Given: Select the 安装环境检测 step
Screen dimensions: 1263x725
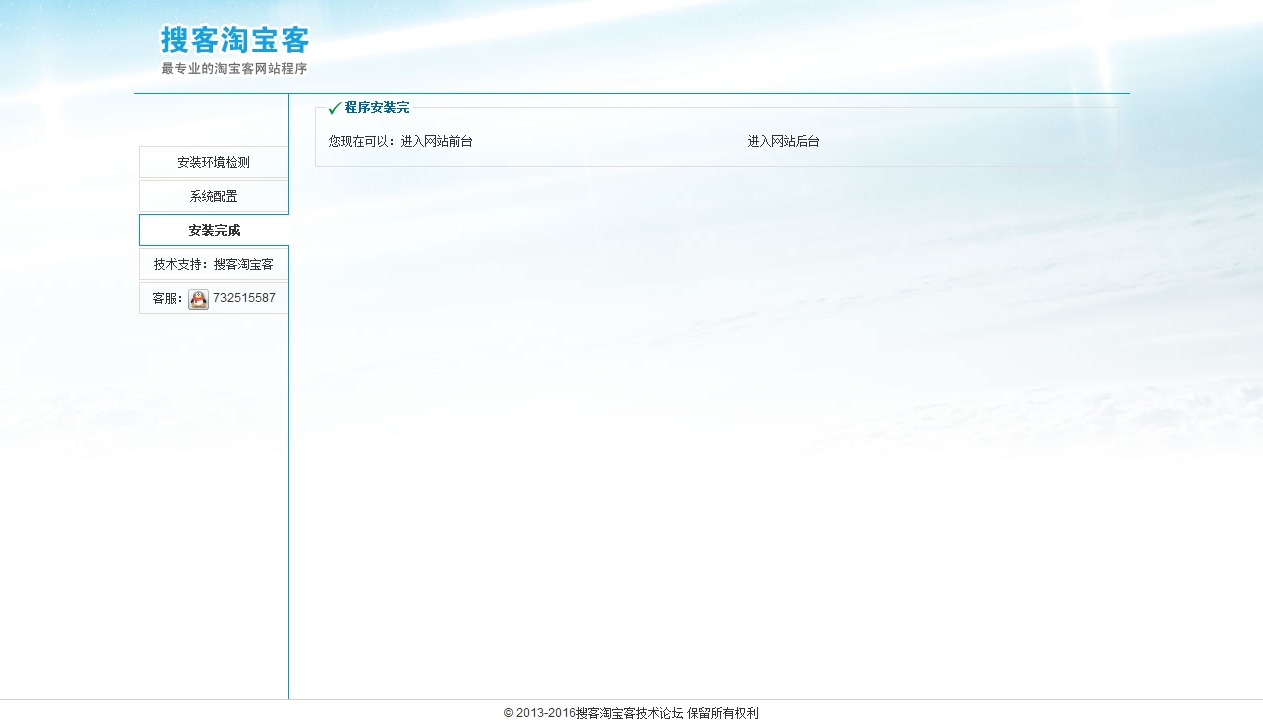Looking at the screenshot, I should pyautogui.click(x=213, y=162).
